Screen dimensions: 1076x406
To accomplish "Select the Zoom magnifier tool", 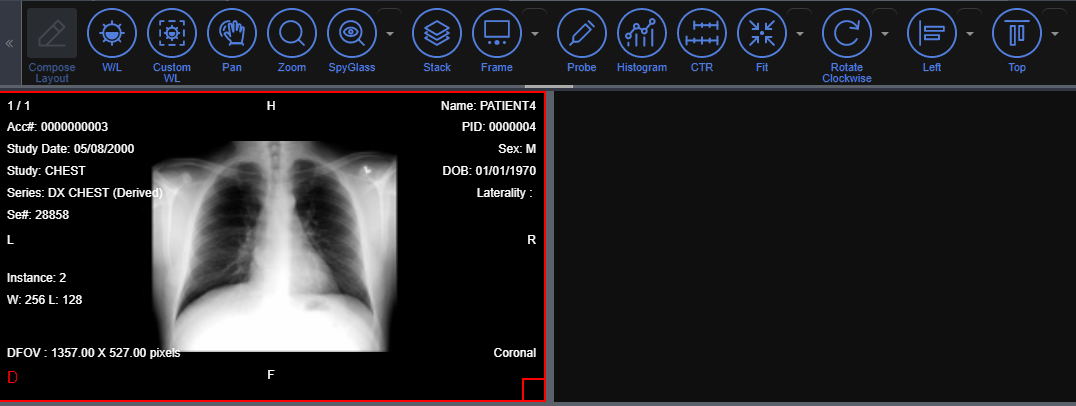I will (x=292, y=33).
